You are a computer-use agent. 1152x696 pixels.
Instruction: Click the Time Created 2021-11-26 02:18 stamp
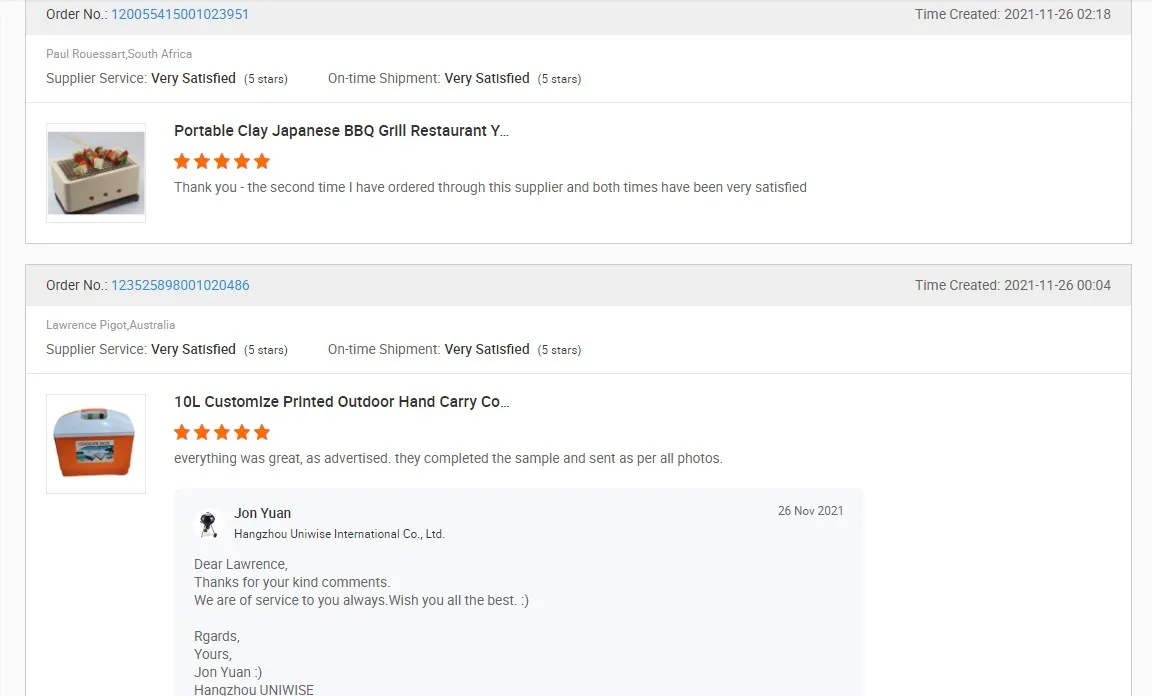pos(1012,14)
